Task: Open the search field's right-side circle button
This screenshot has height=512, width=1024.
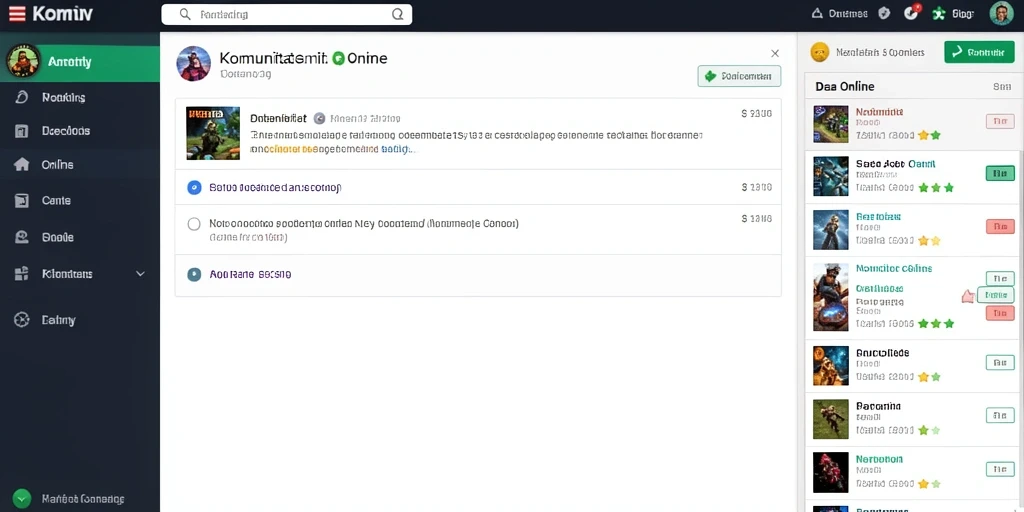Action: point(397,14)
